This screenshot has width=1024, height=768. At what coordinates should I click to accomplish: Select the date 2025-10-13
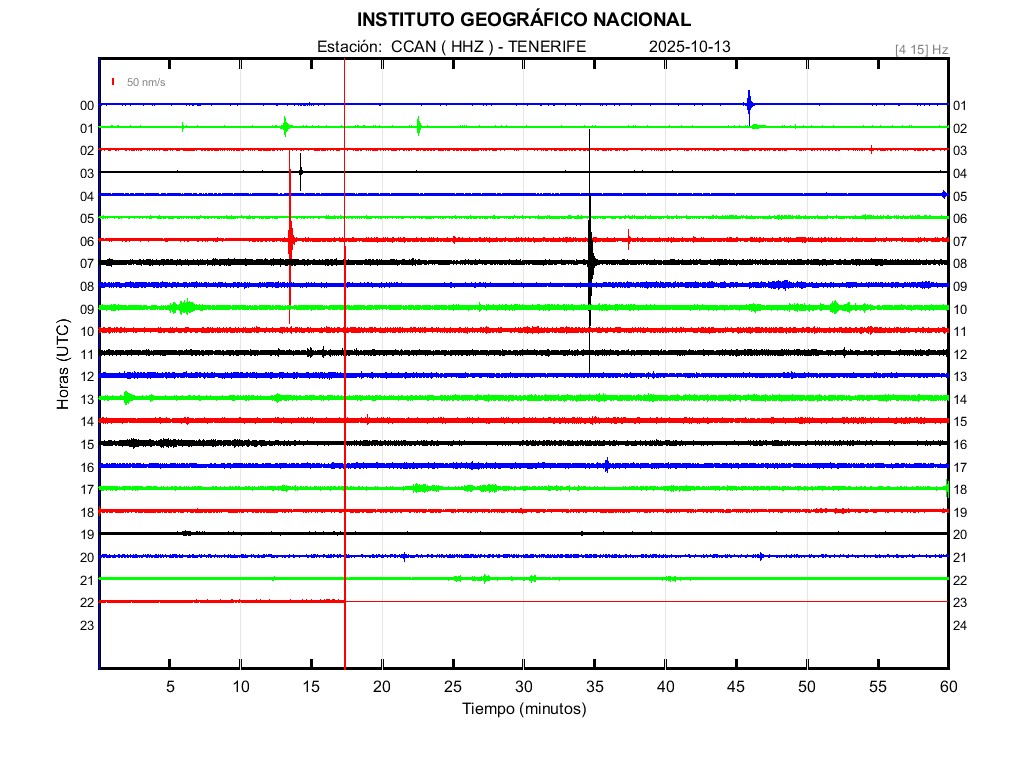click(691, 47)
